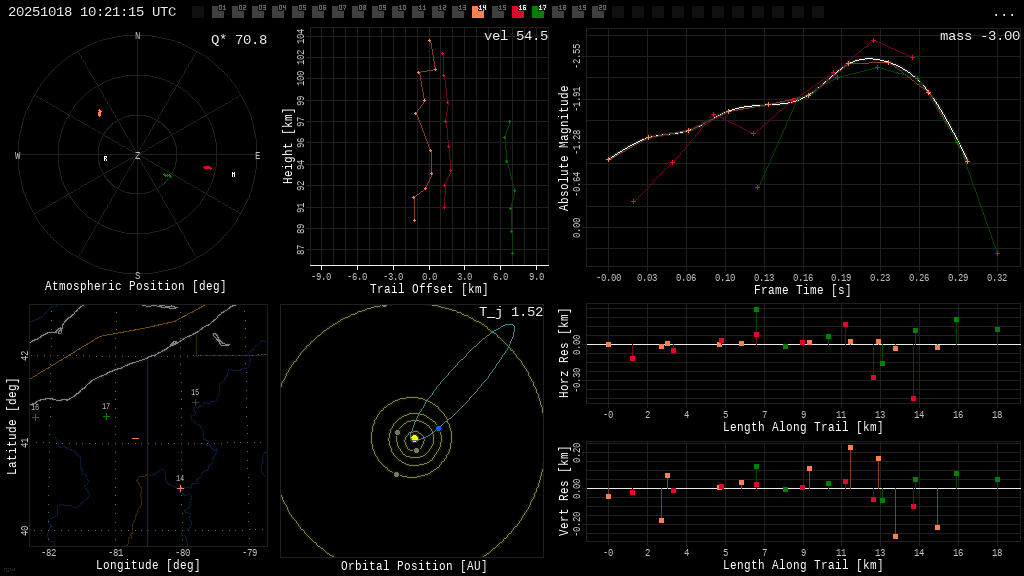Viewport: 1024px width, 576px height.
Task: Click the yellow Sun in orbital plot
Action: click(x=414, y=438)
